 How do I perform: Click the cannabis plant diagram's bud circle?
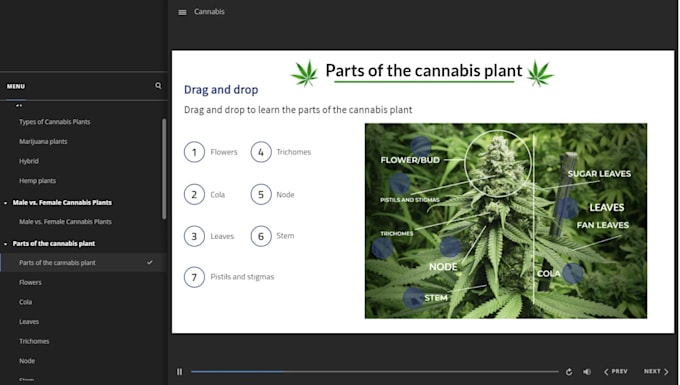[x=498, y=163]
